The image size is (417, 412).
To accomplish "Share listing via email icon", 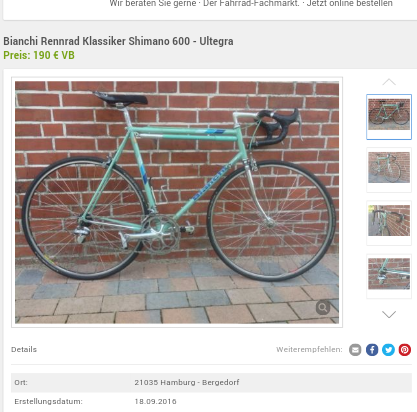I will pyautogui.click(x=355, y=350).
